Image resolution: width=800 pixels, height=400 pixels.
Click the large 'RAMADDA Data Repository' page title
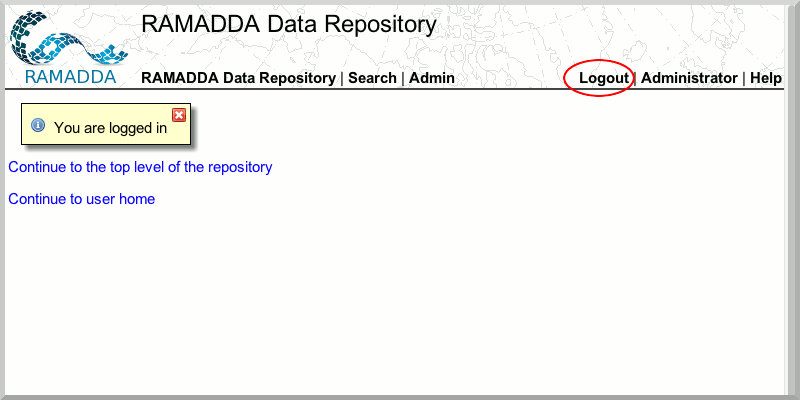(x=289, y=25)
